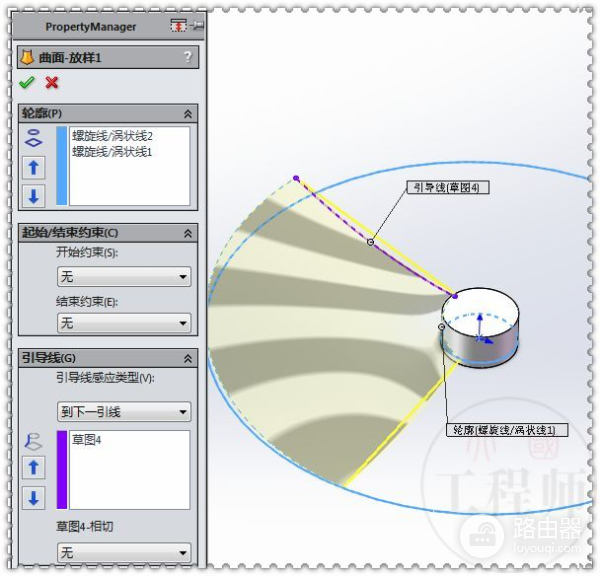Click the collapse-all icon beside PropertyManager title
Image resolution: width=600 pixels, height=576 pixels.
(x=178, y=26)
